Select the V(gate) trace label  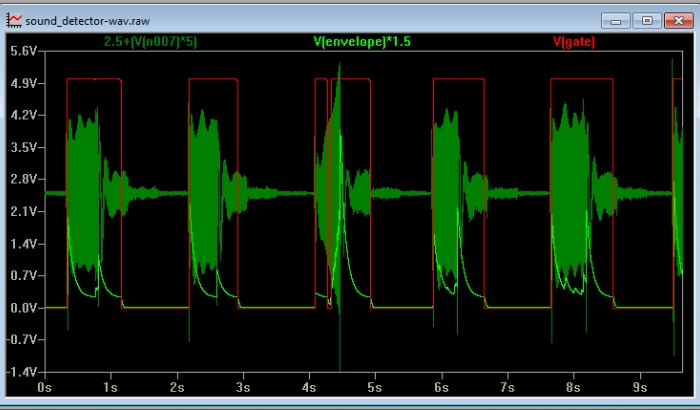pos(574,42)
